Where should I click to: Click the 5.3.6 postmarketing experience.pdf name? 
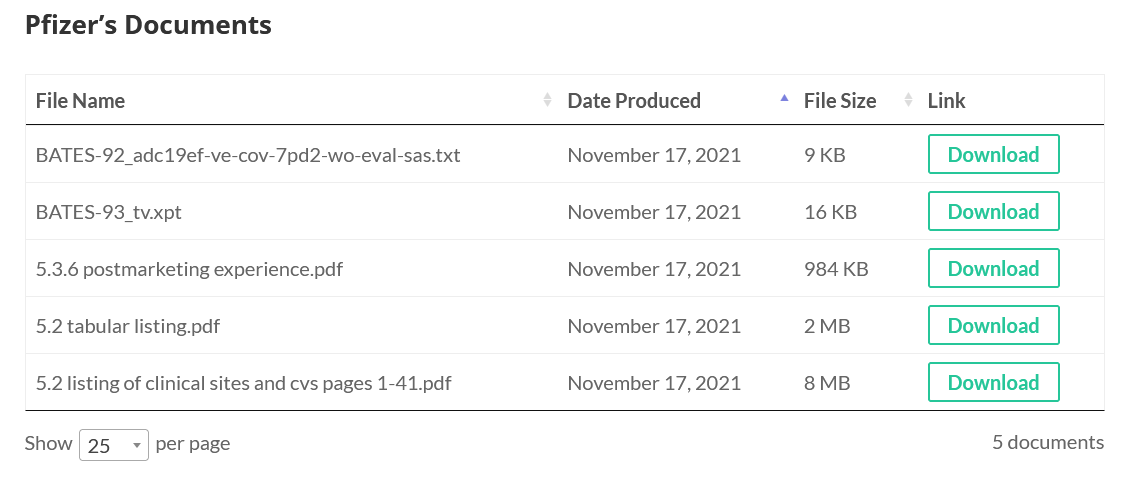point(189,269)
